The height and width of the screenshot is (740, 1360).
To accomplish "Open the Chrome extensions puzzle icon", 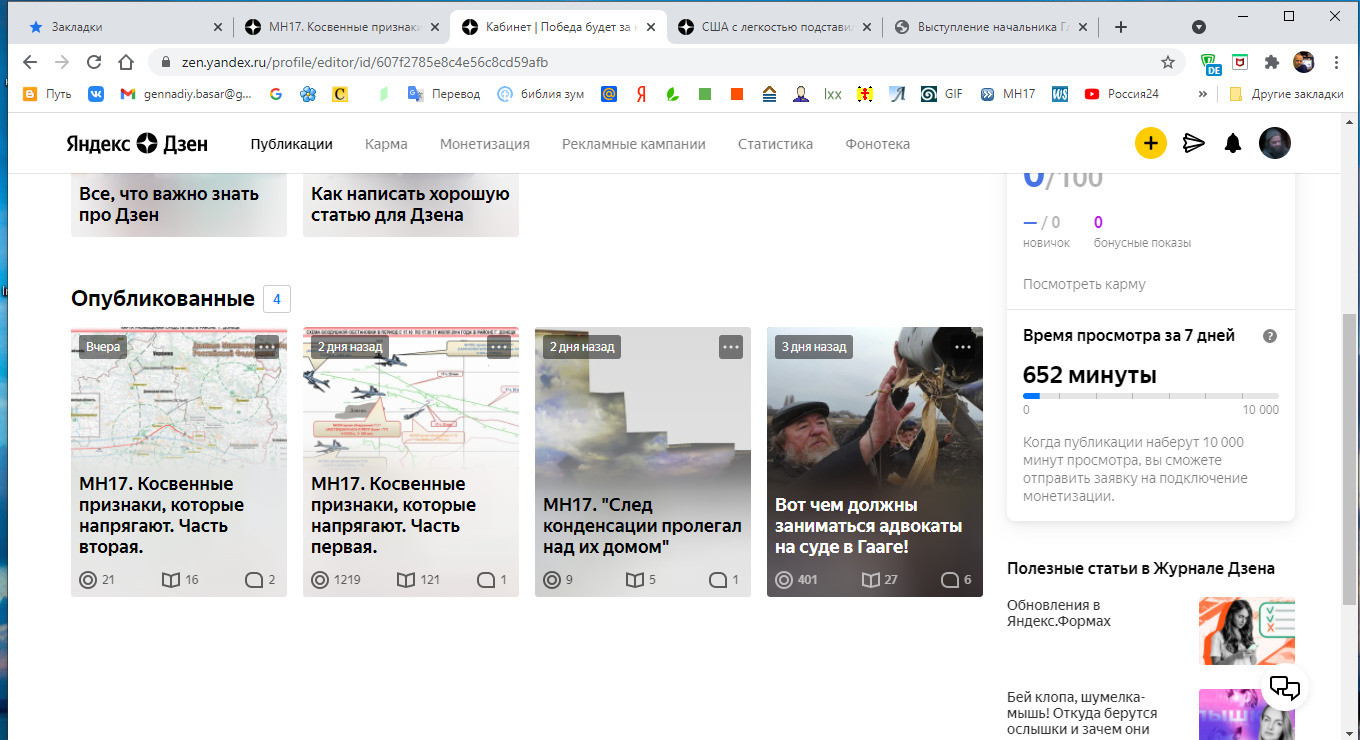I will (x=1272, y=62).
